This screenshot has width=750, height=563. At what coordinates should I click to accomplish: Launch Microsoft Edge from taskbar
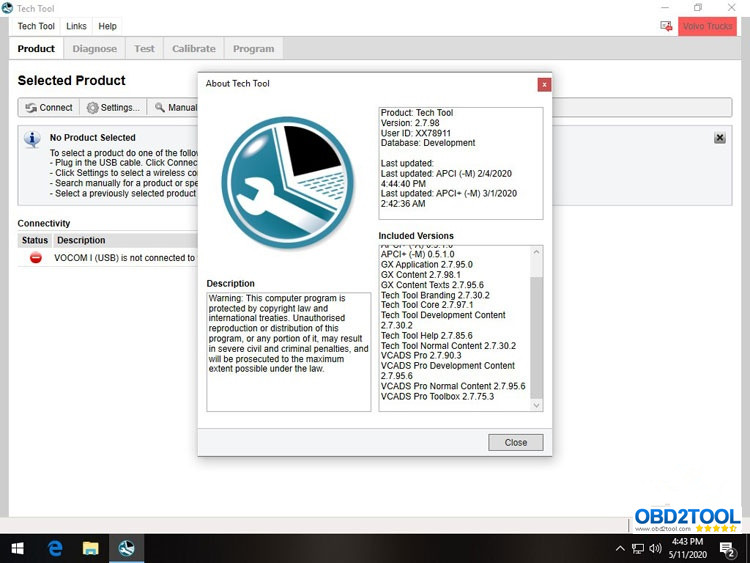[55, 549]
